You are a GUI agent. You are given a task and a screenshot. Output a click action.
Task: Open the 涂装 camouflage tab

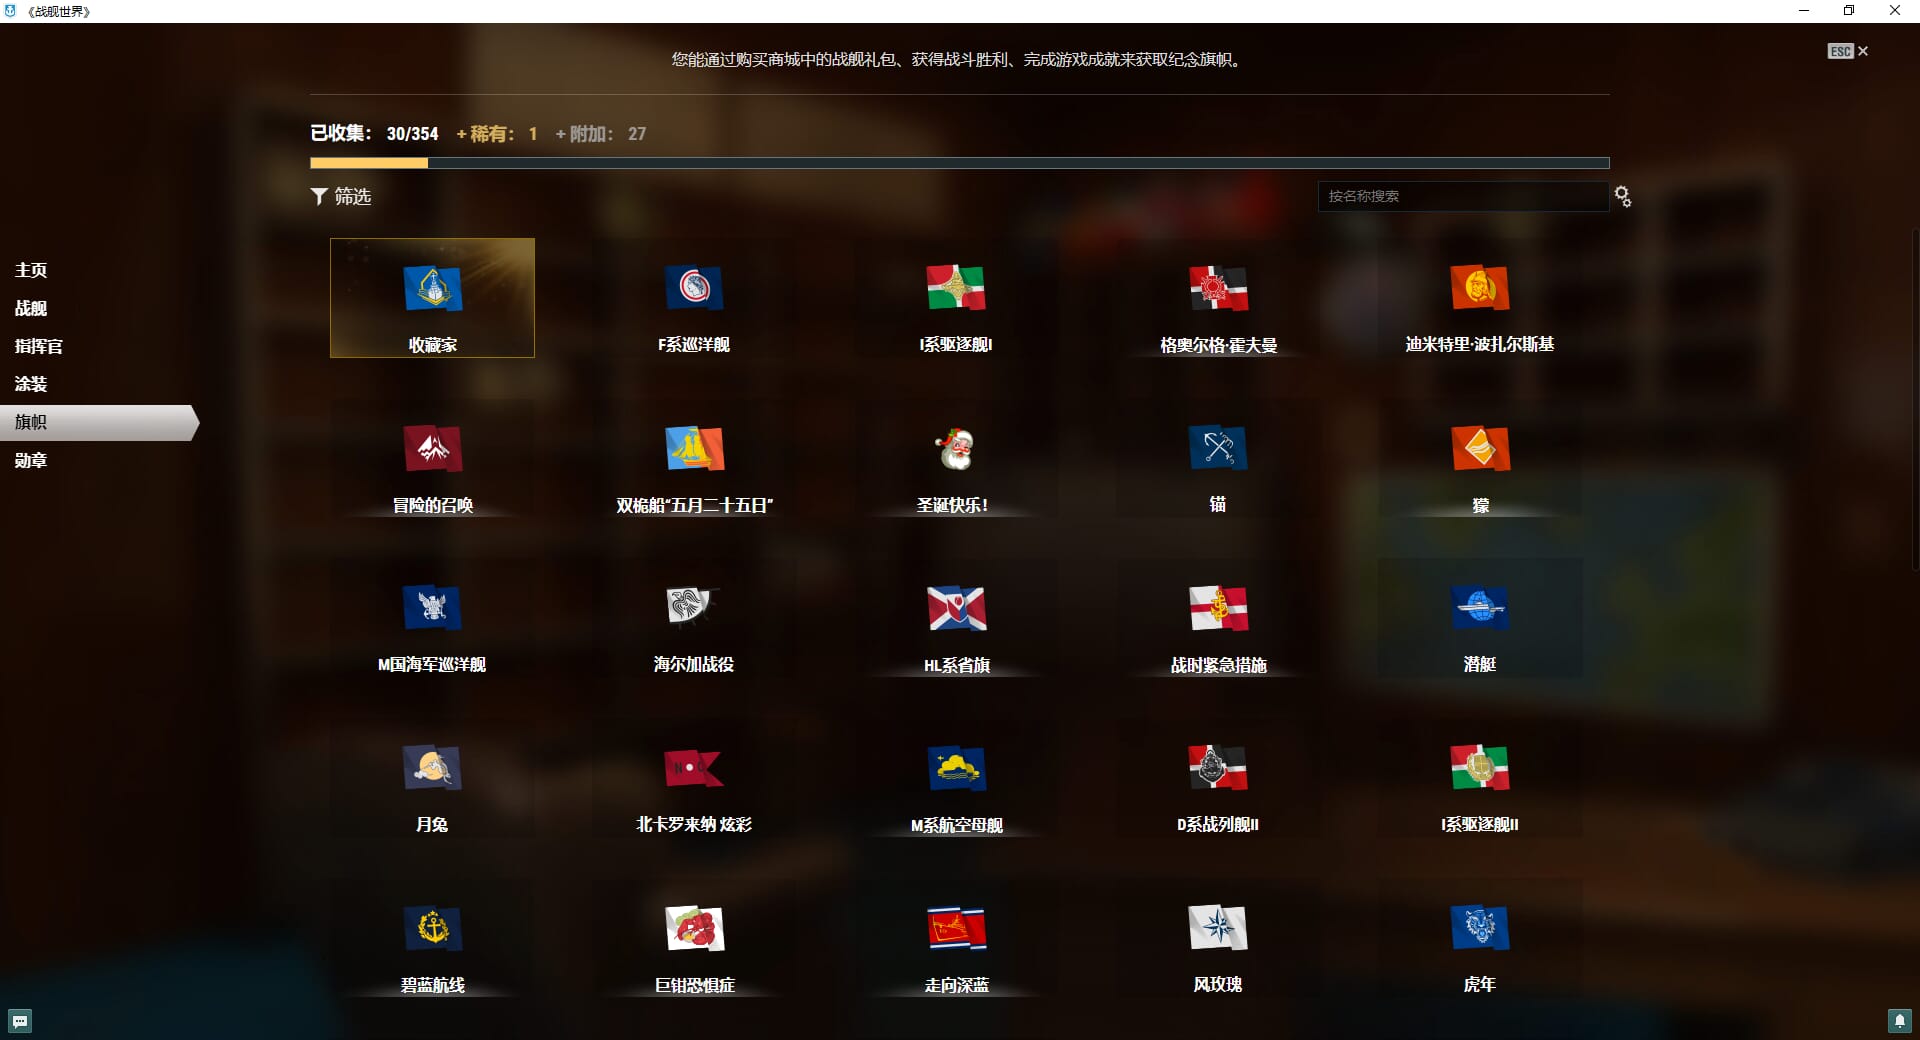[x=31, y=384]
